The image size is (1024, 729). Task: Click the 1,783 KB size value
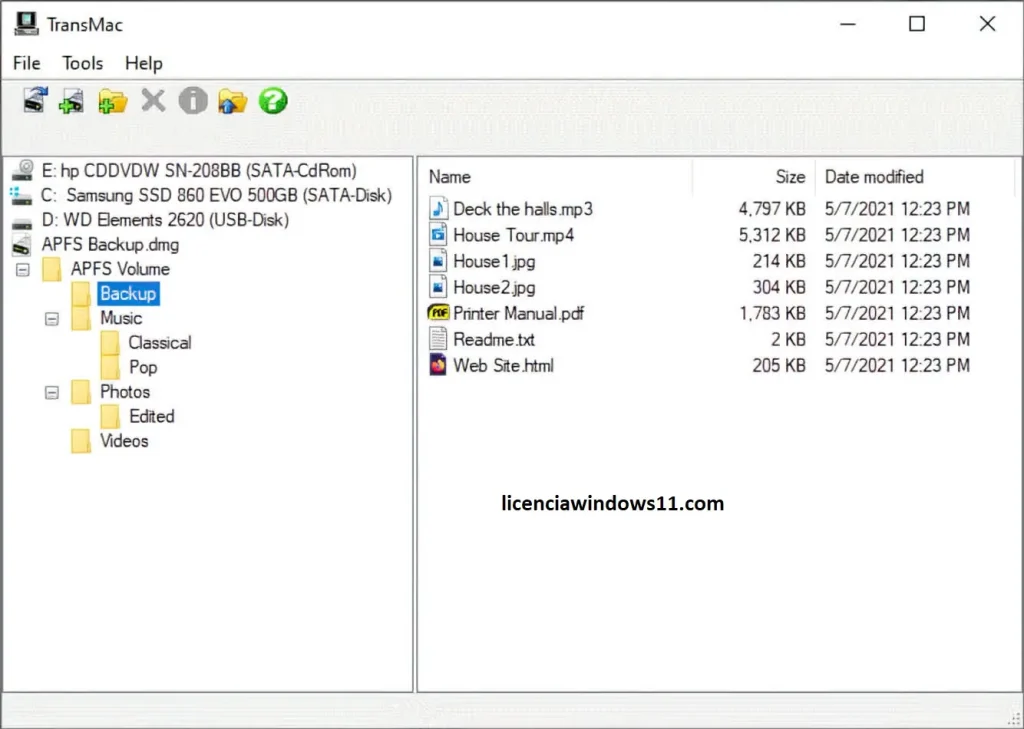[x=772, y=314]
